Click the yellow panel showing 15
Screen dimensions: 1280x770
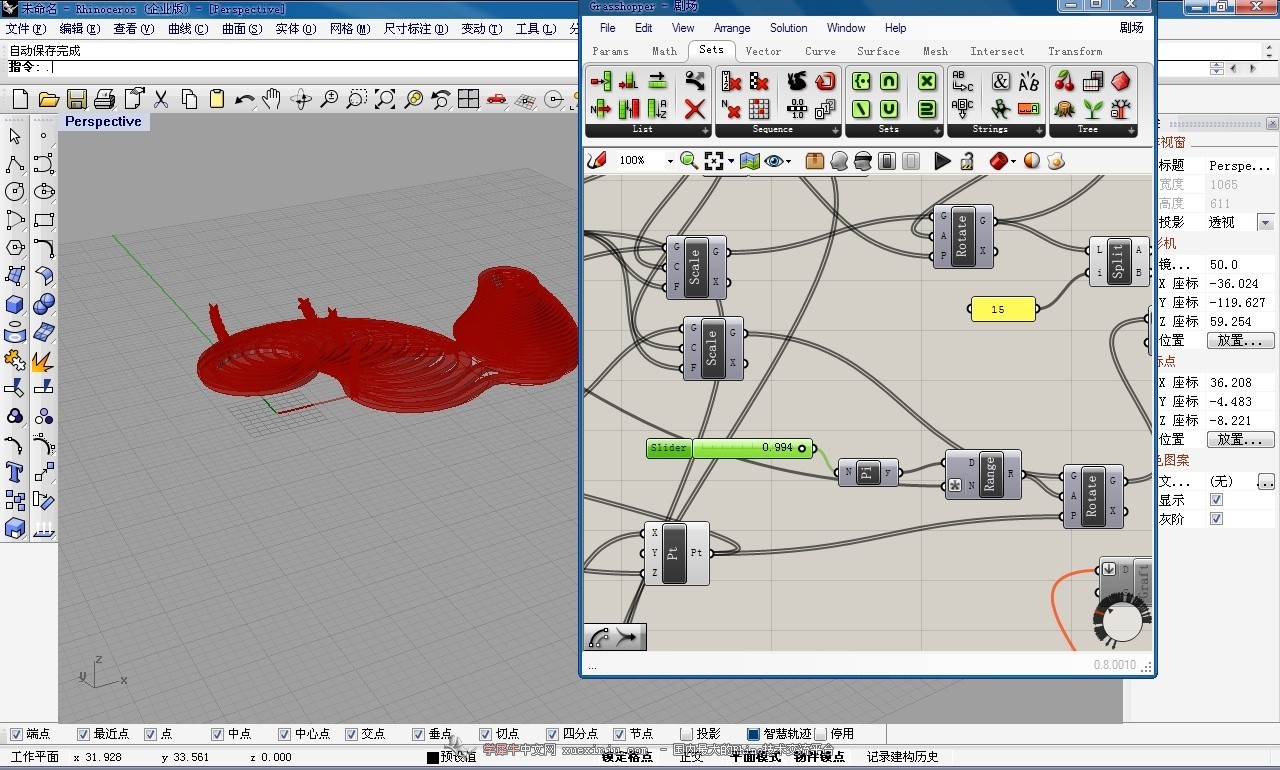click(1003, 310)
